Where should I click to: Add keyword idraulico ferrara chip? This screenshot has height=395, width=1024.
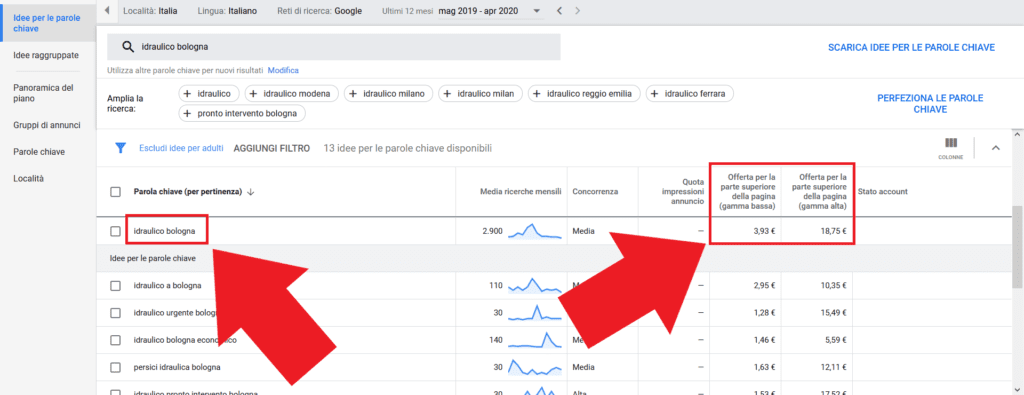(690, 94)
